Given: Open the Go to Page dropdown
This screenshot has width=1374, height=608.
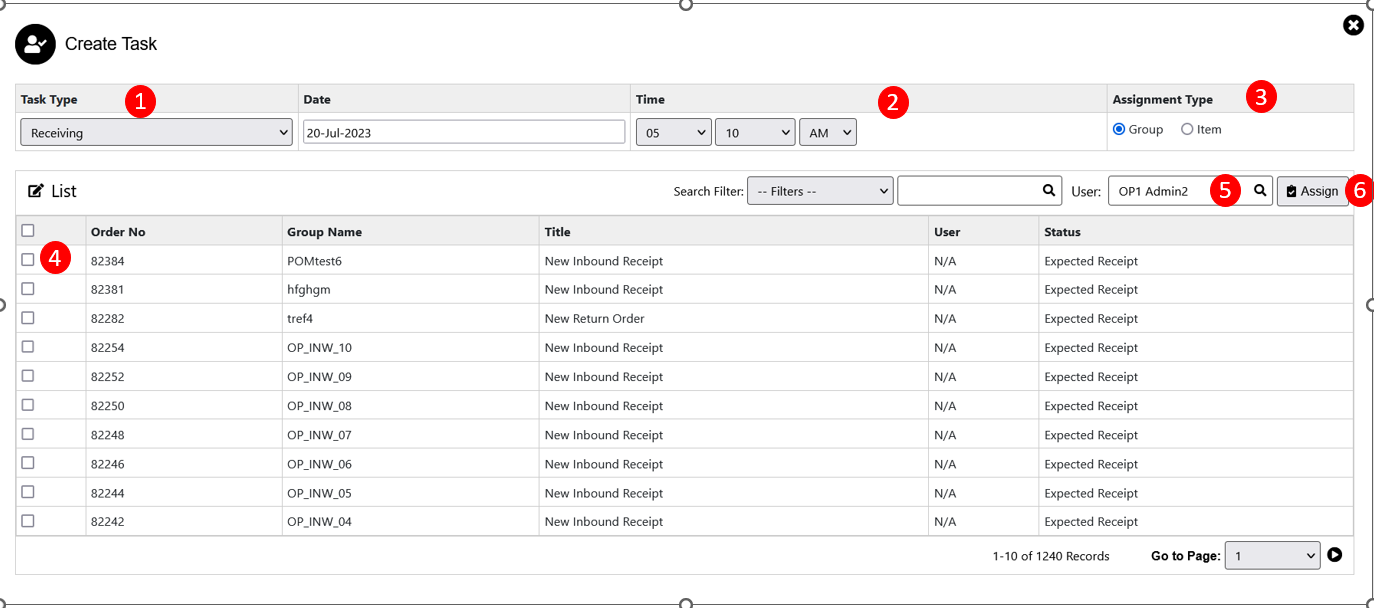Looking at the screenshot, I should coord(1274,556).
